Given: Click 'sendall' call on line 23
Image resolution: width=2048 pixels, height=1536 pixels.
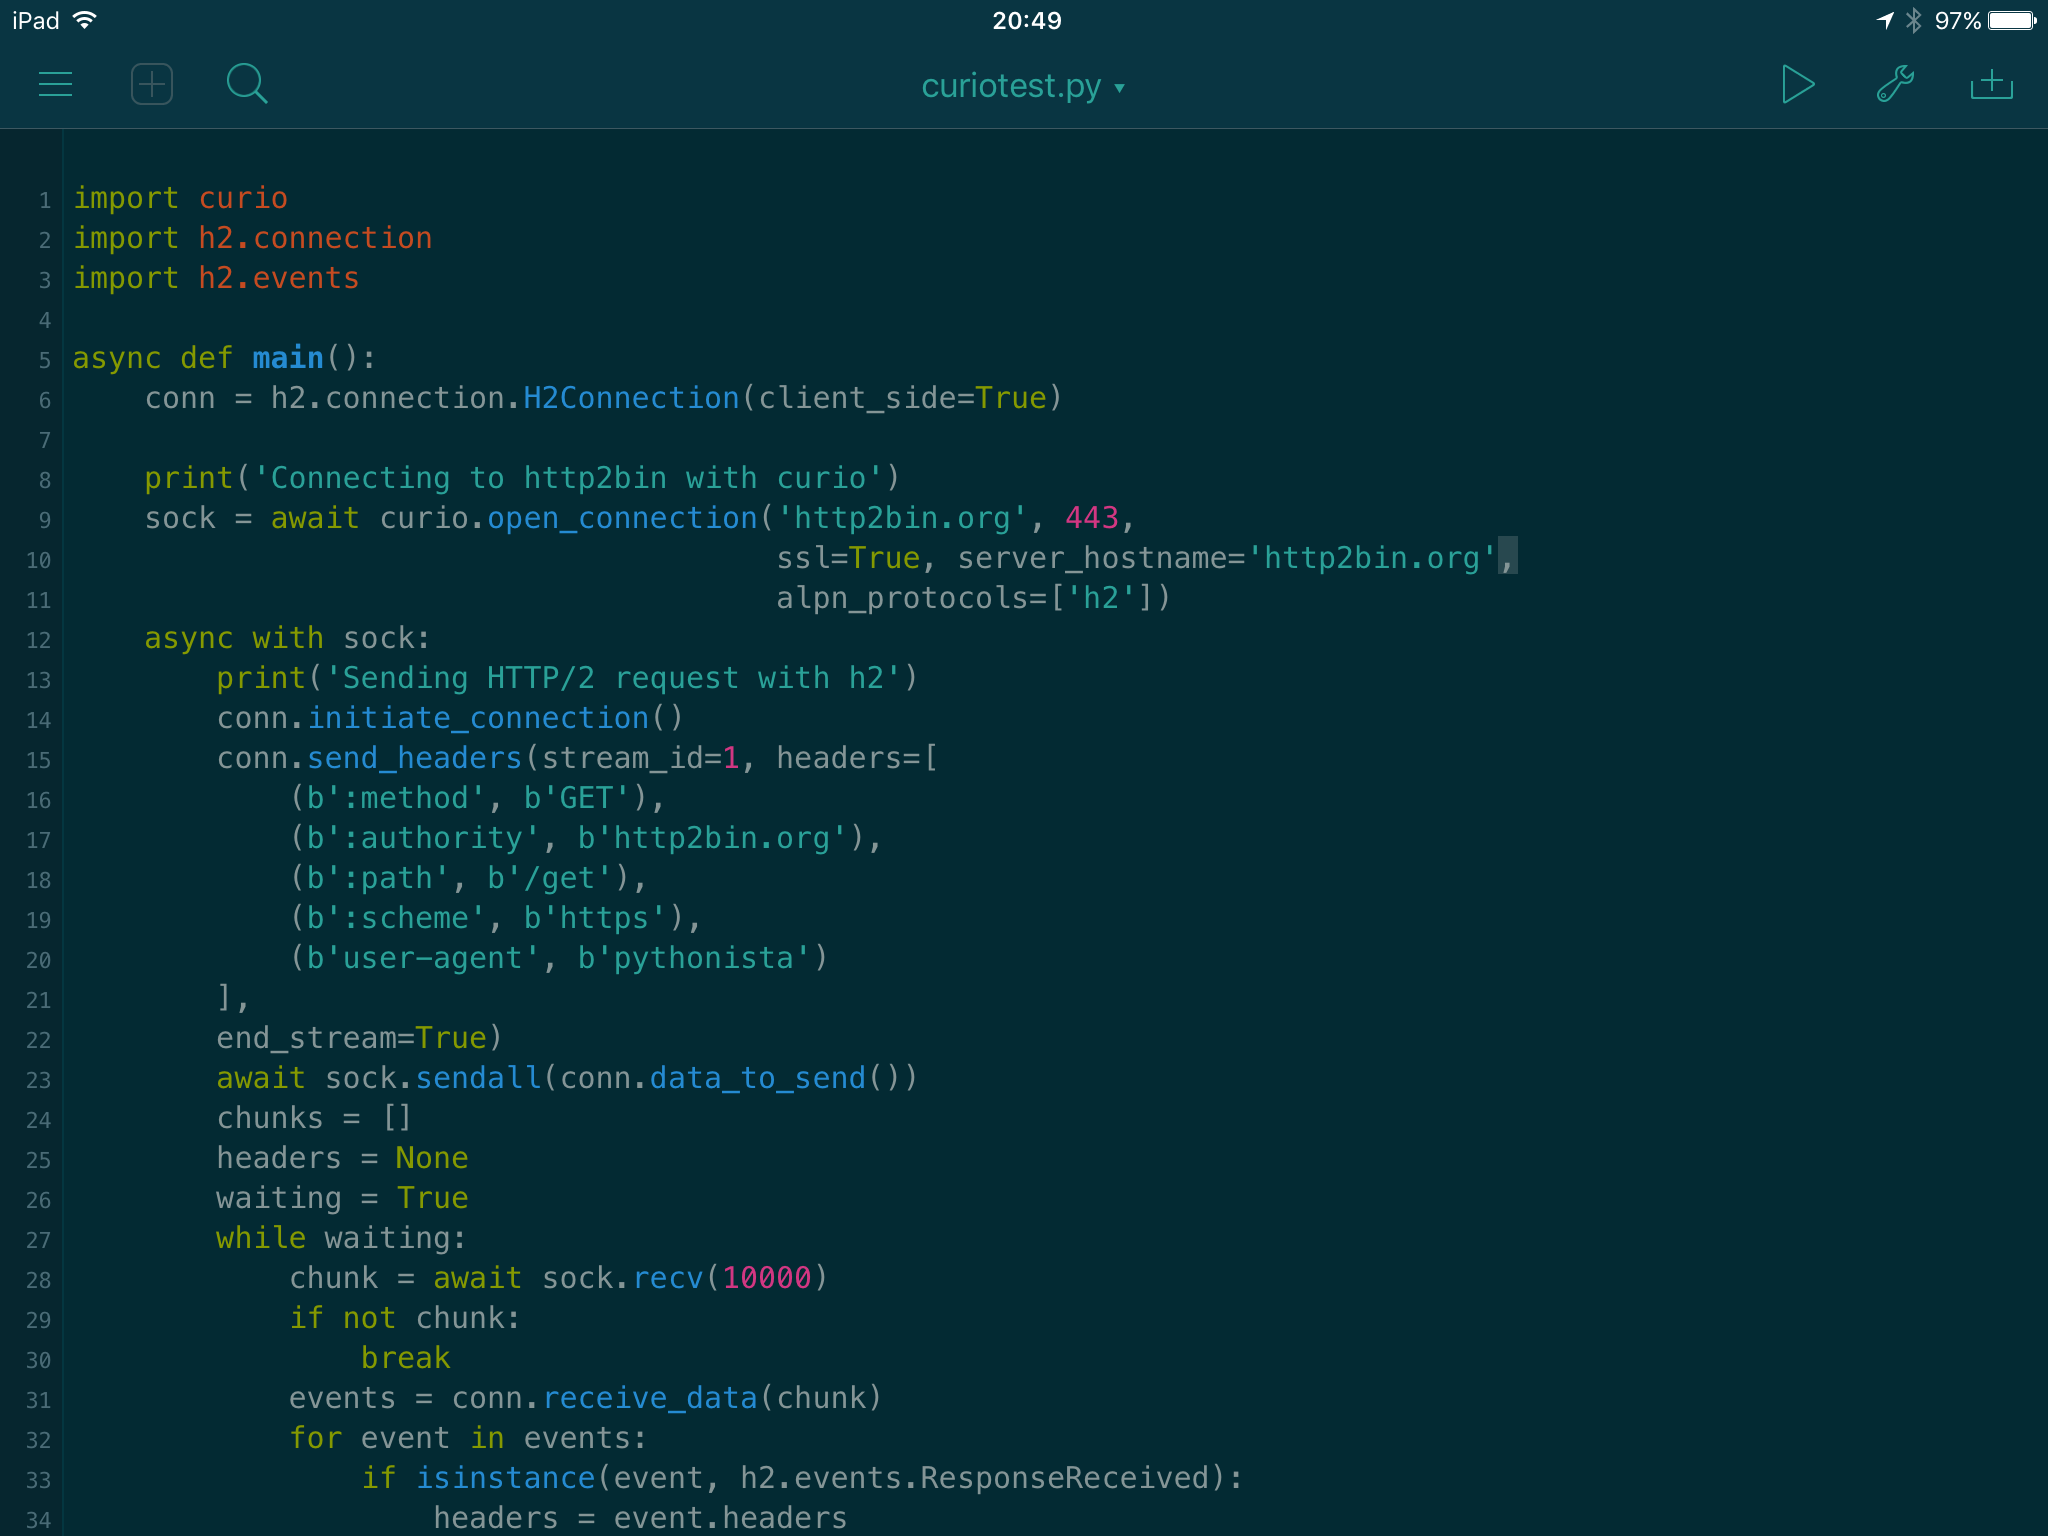Looking at the screenshot, I should [478, 1078].
